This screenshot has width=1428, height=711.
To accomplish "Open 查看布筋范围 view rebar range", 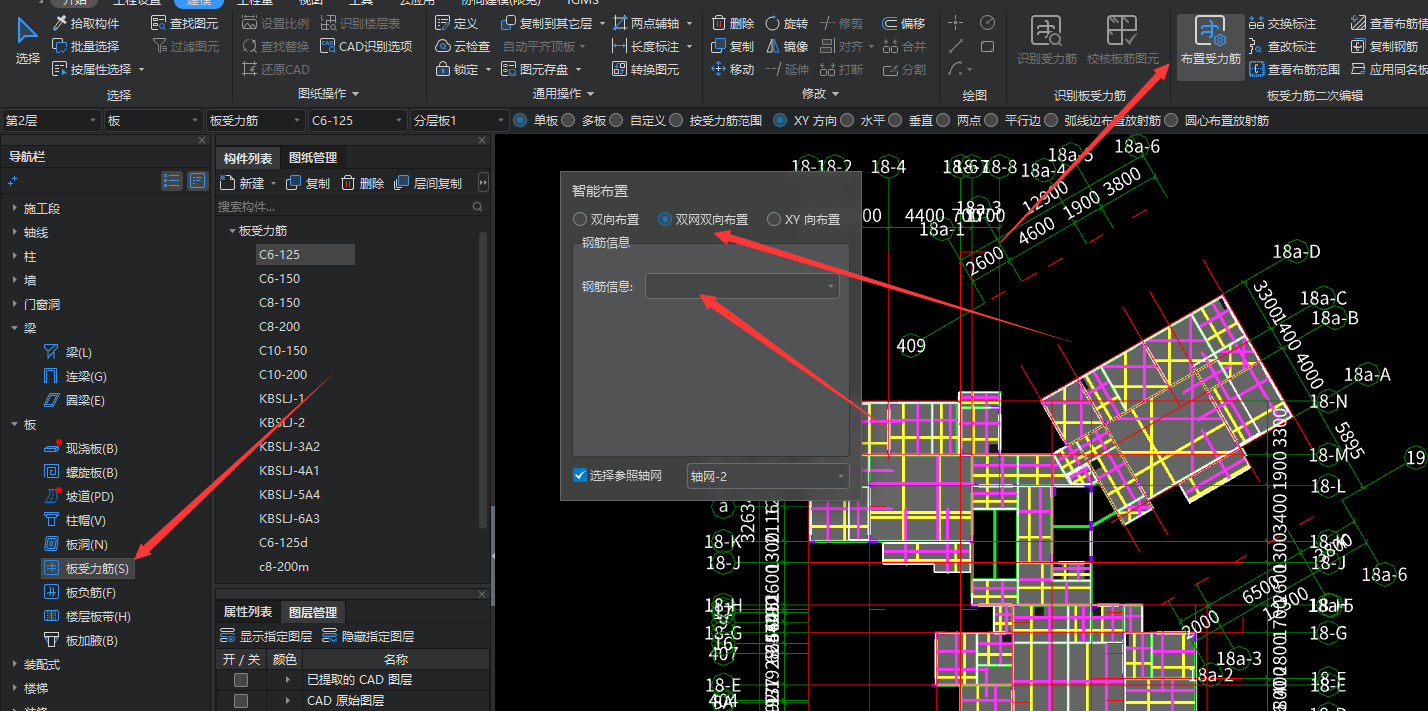I will [x=1295, y=69].
